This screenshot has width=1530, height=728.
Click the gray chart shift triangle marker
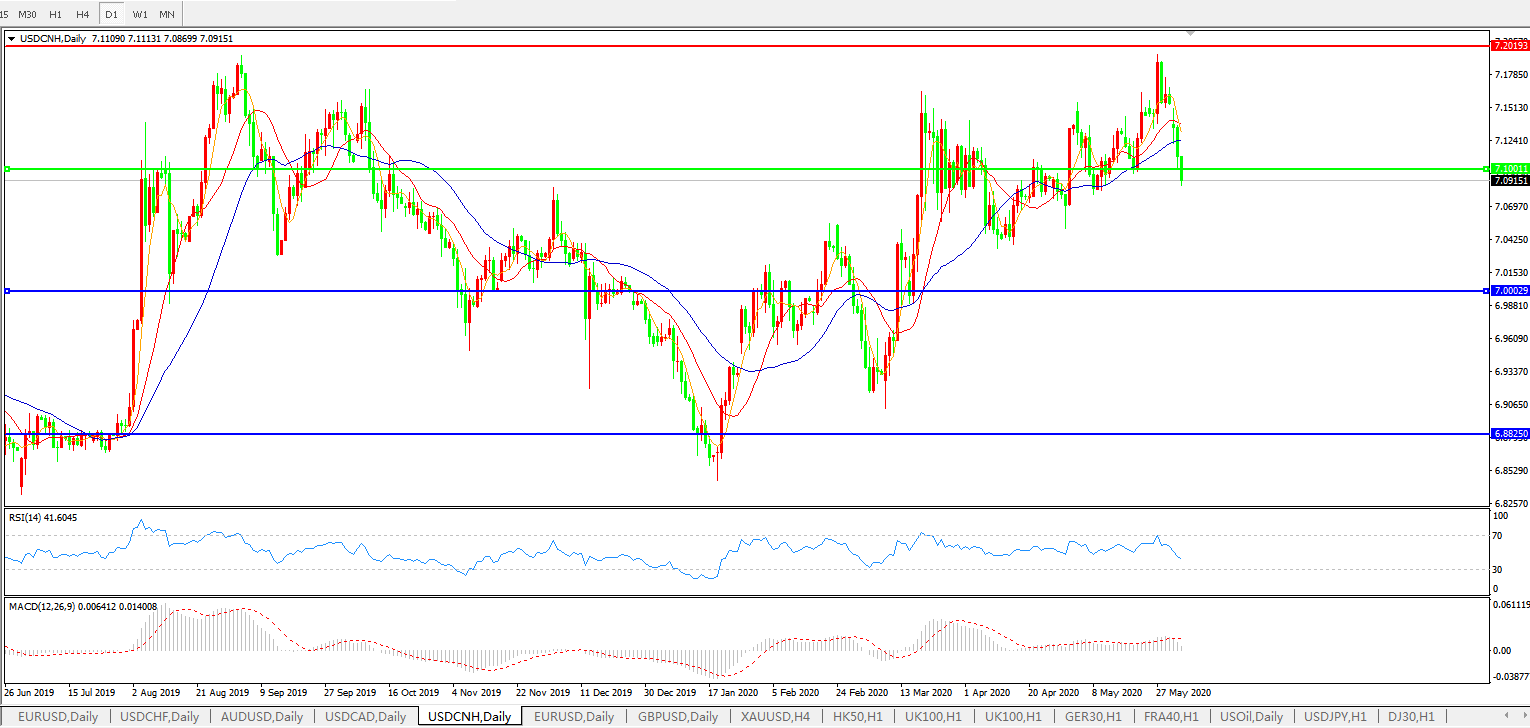point(1189,33)
